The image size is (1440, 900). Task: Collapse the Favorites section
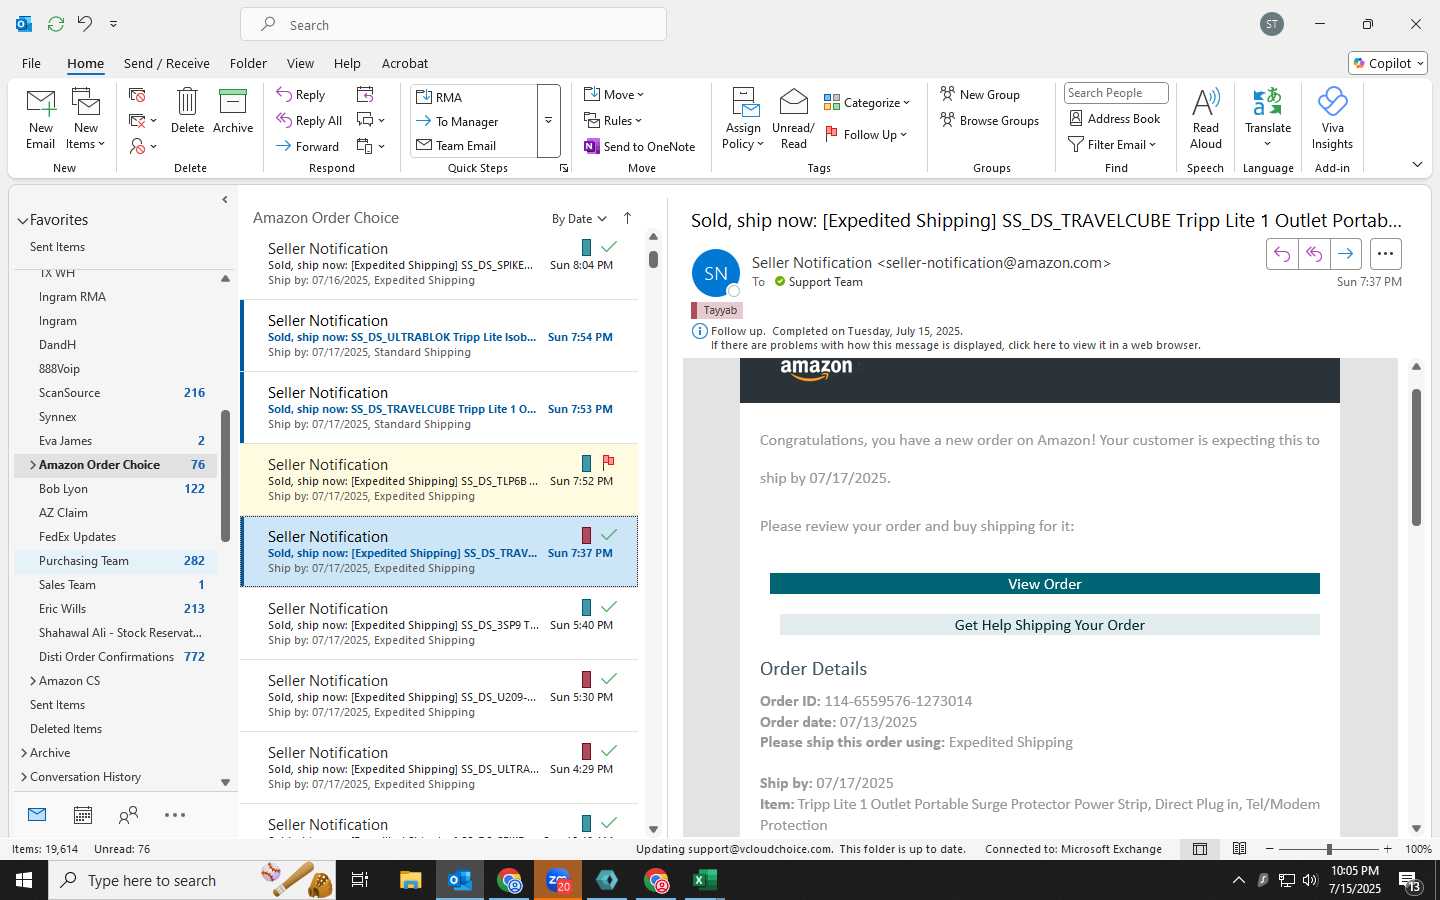tap(22, 220)
